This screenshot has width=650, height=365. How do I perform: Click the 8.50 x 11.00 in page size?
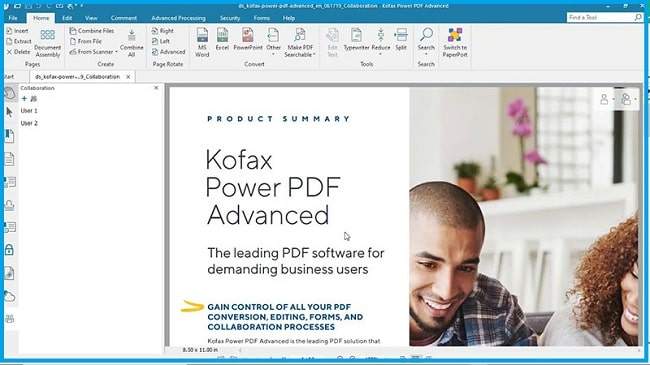[200, 350]
